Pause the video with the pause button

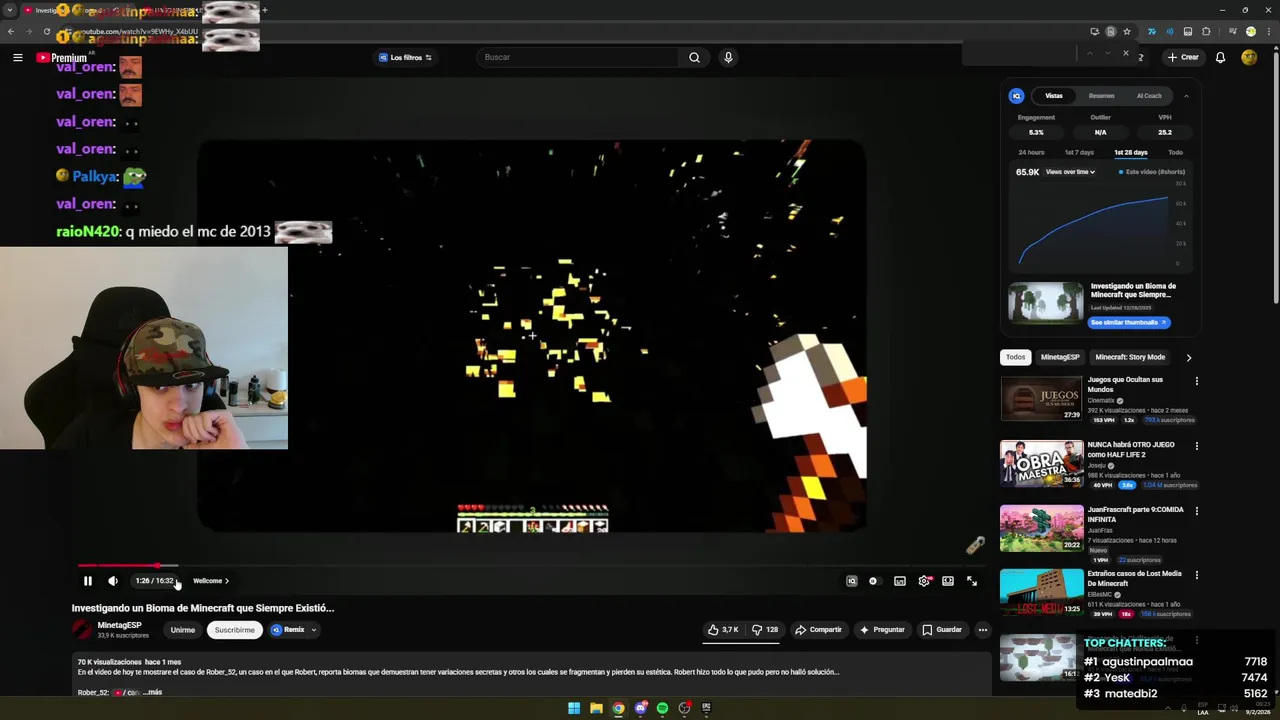(88, 581)
